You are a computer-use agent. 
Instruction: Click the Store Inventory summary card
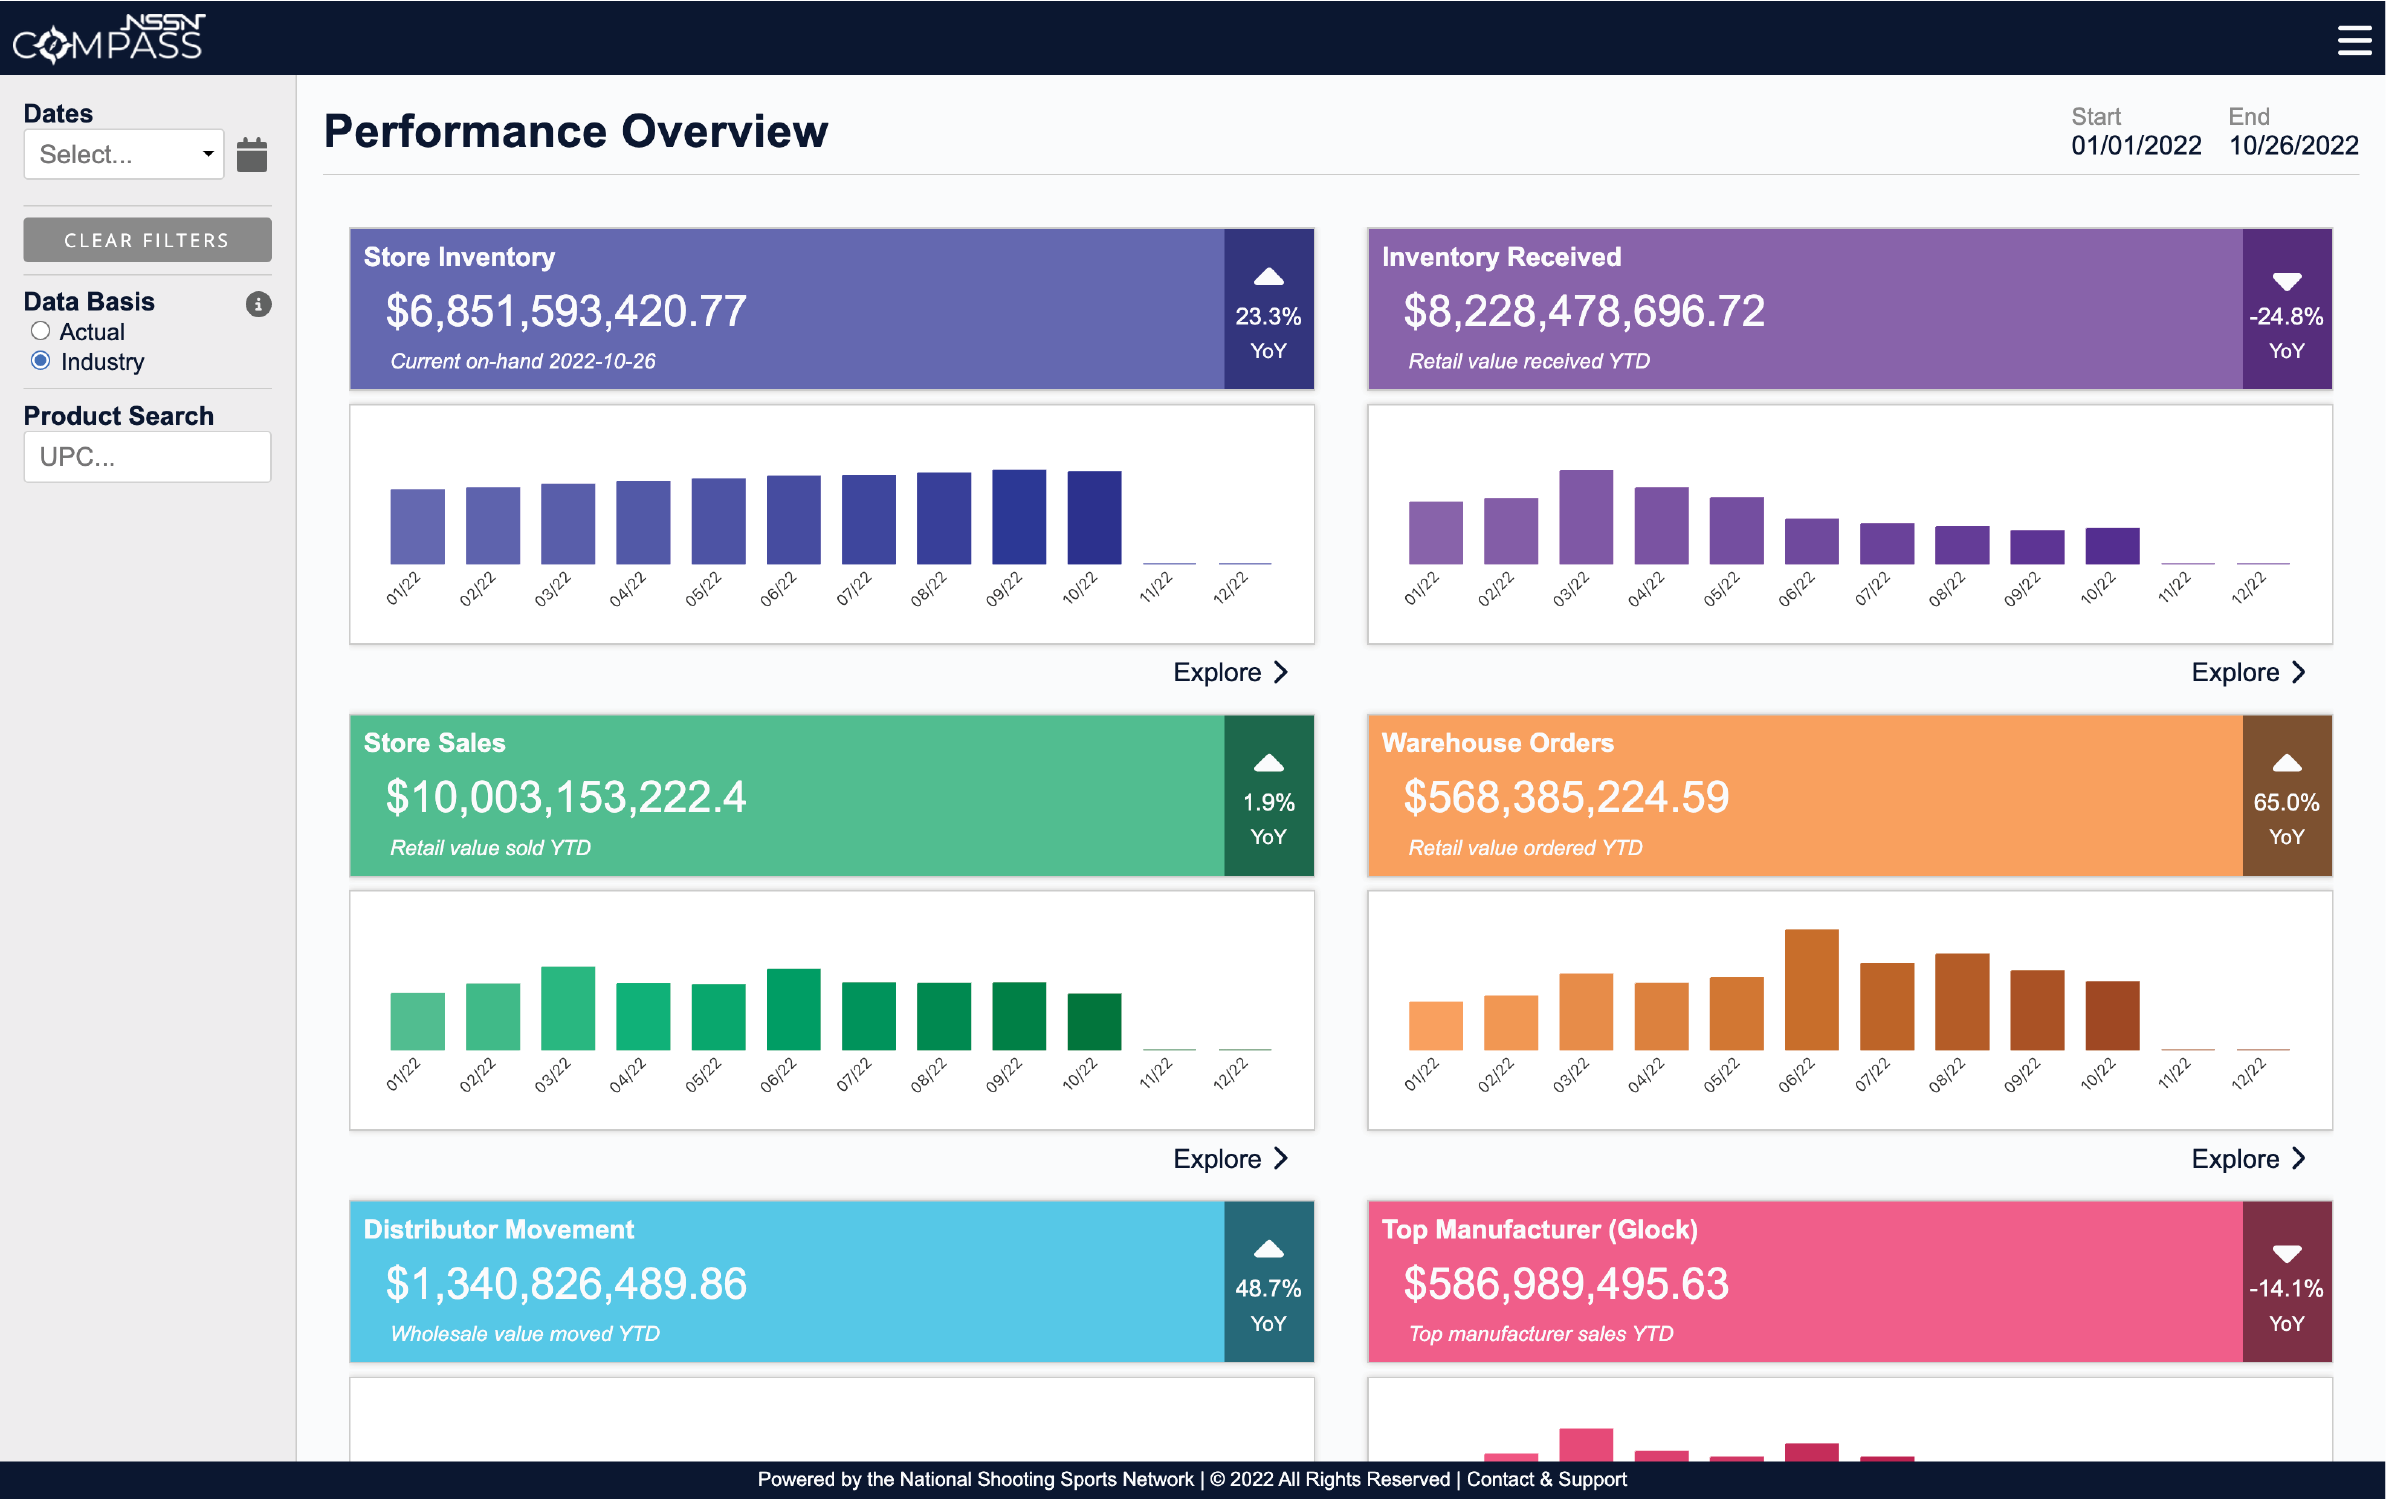(x=831, y=309)
